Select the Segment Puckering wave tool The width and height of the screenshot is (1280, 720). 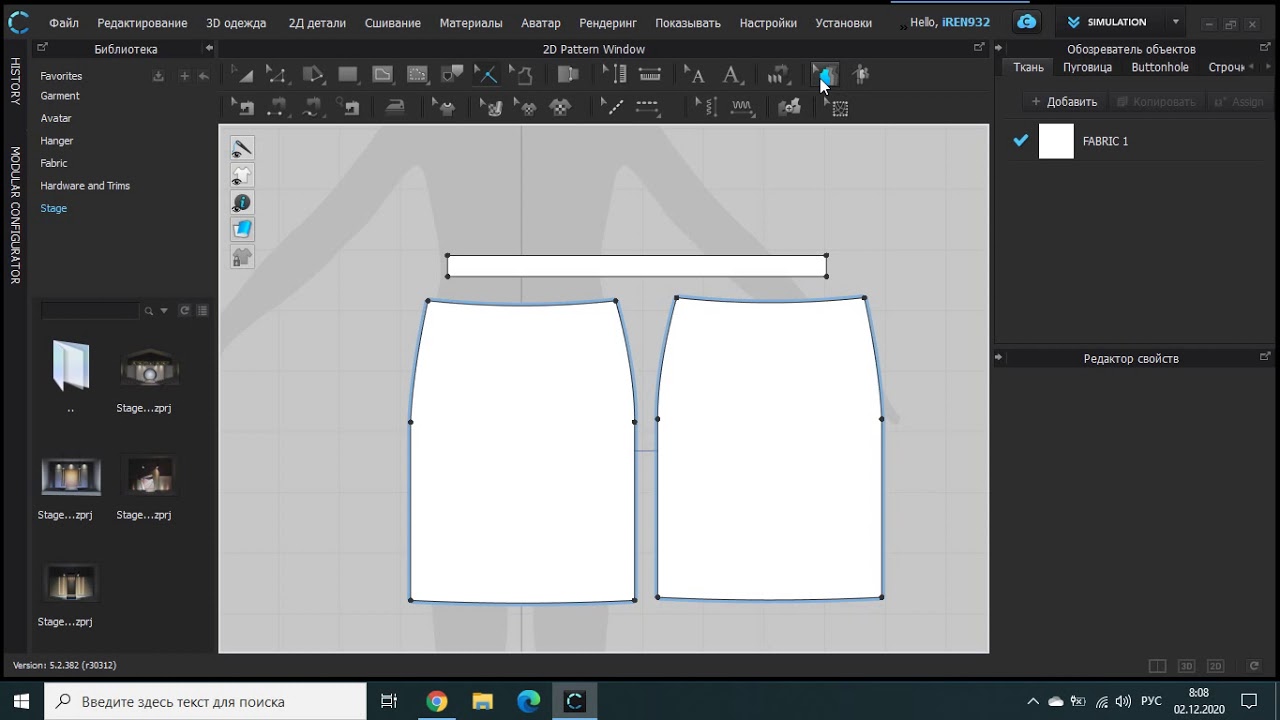pos(742,107)
